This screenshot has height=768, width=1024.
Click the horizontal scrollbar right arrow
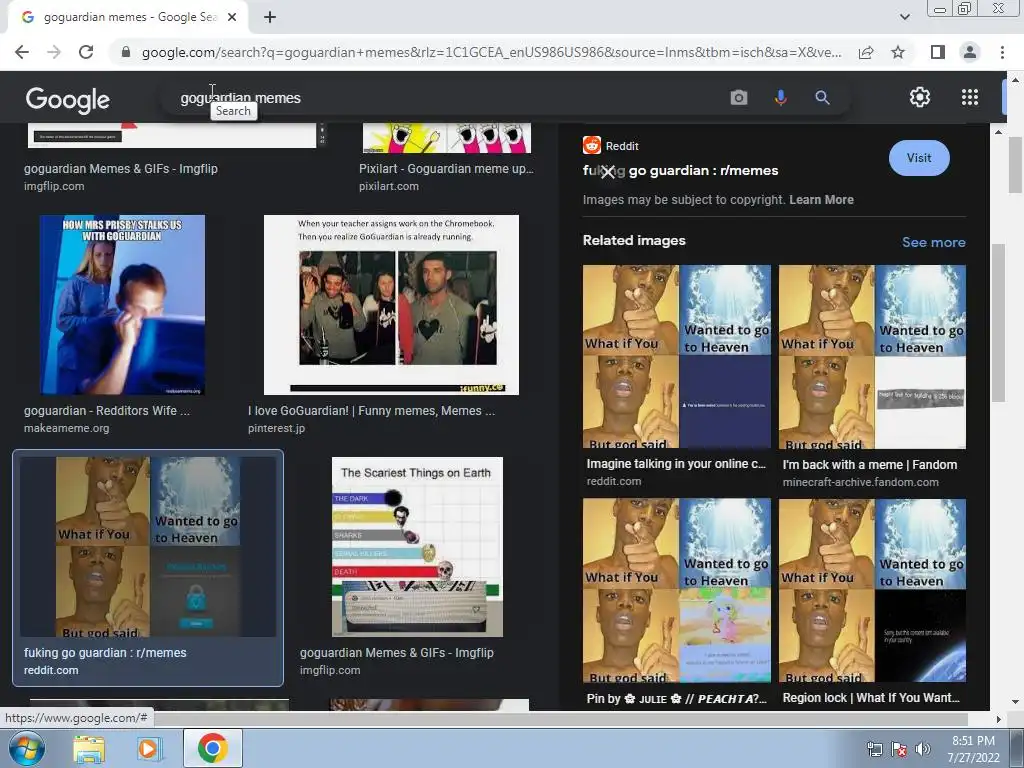(999, 719)
